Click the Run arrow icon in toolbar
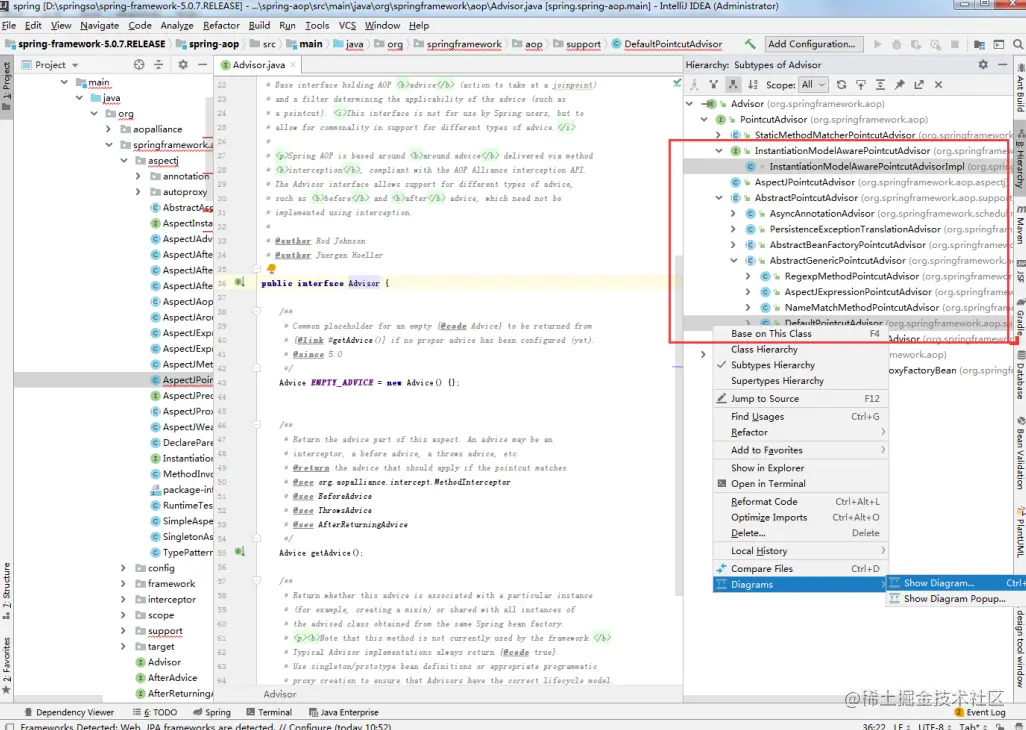This screenshot has width=1026, height=730. [877, 44]
